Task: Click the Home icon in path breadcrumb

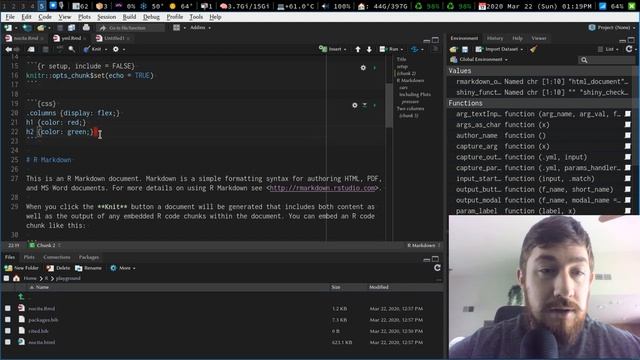Action: (x=16, y=278)
